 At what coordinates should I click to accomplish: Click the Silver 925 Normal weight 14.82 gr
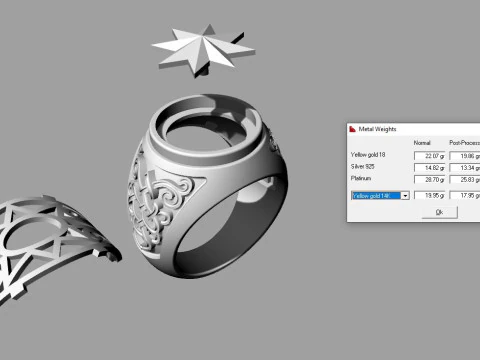point(429,168)
